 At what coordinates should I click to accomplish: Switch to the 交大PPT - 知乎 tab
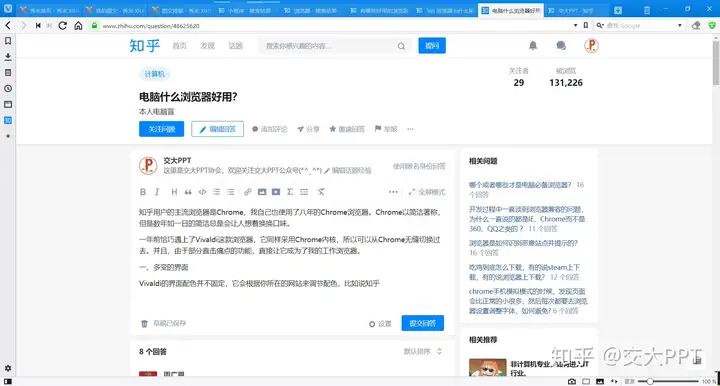[576, 10]
